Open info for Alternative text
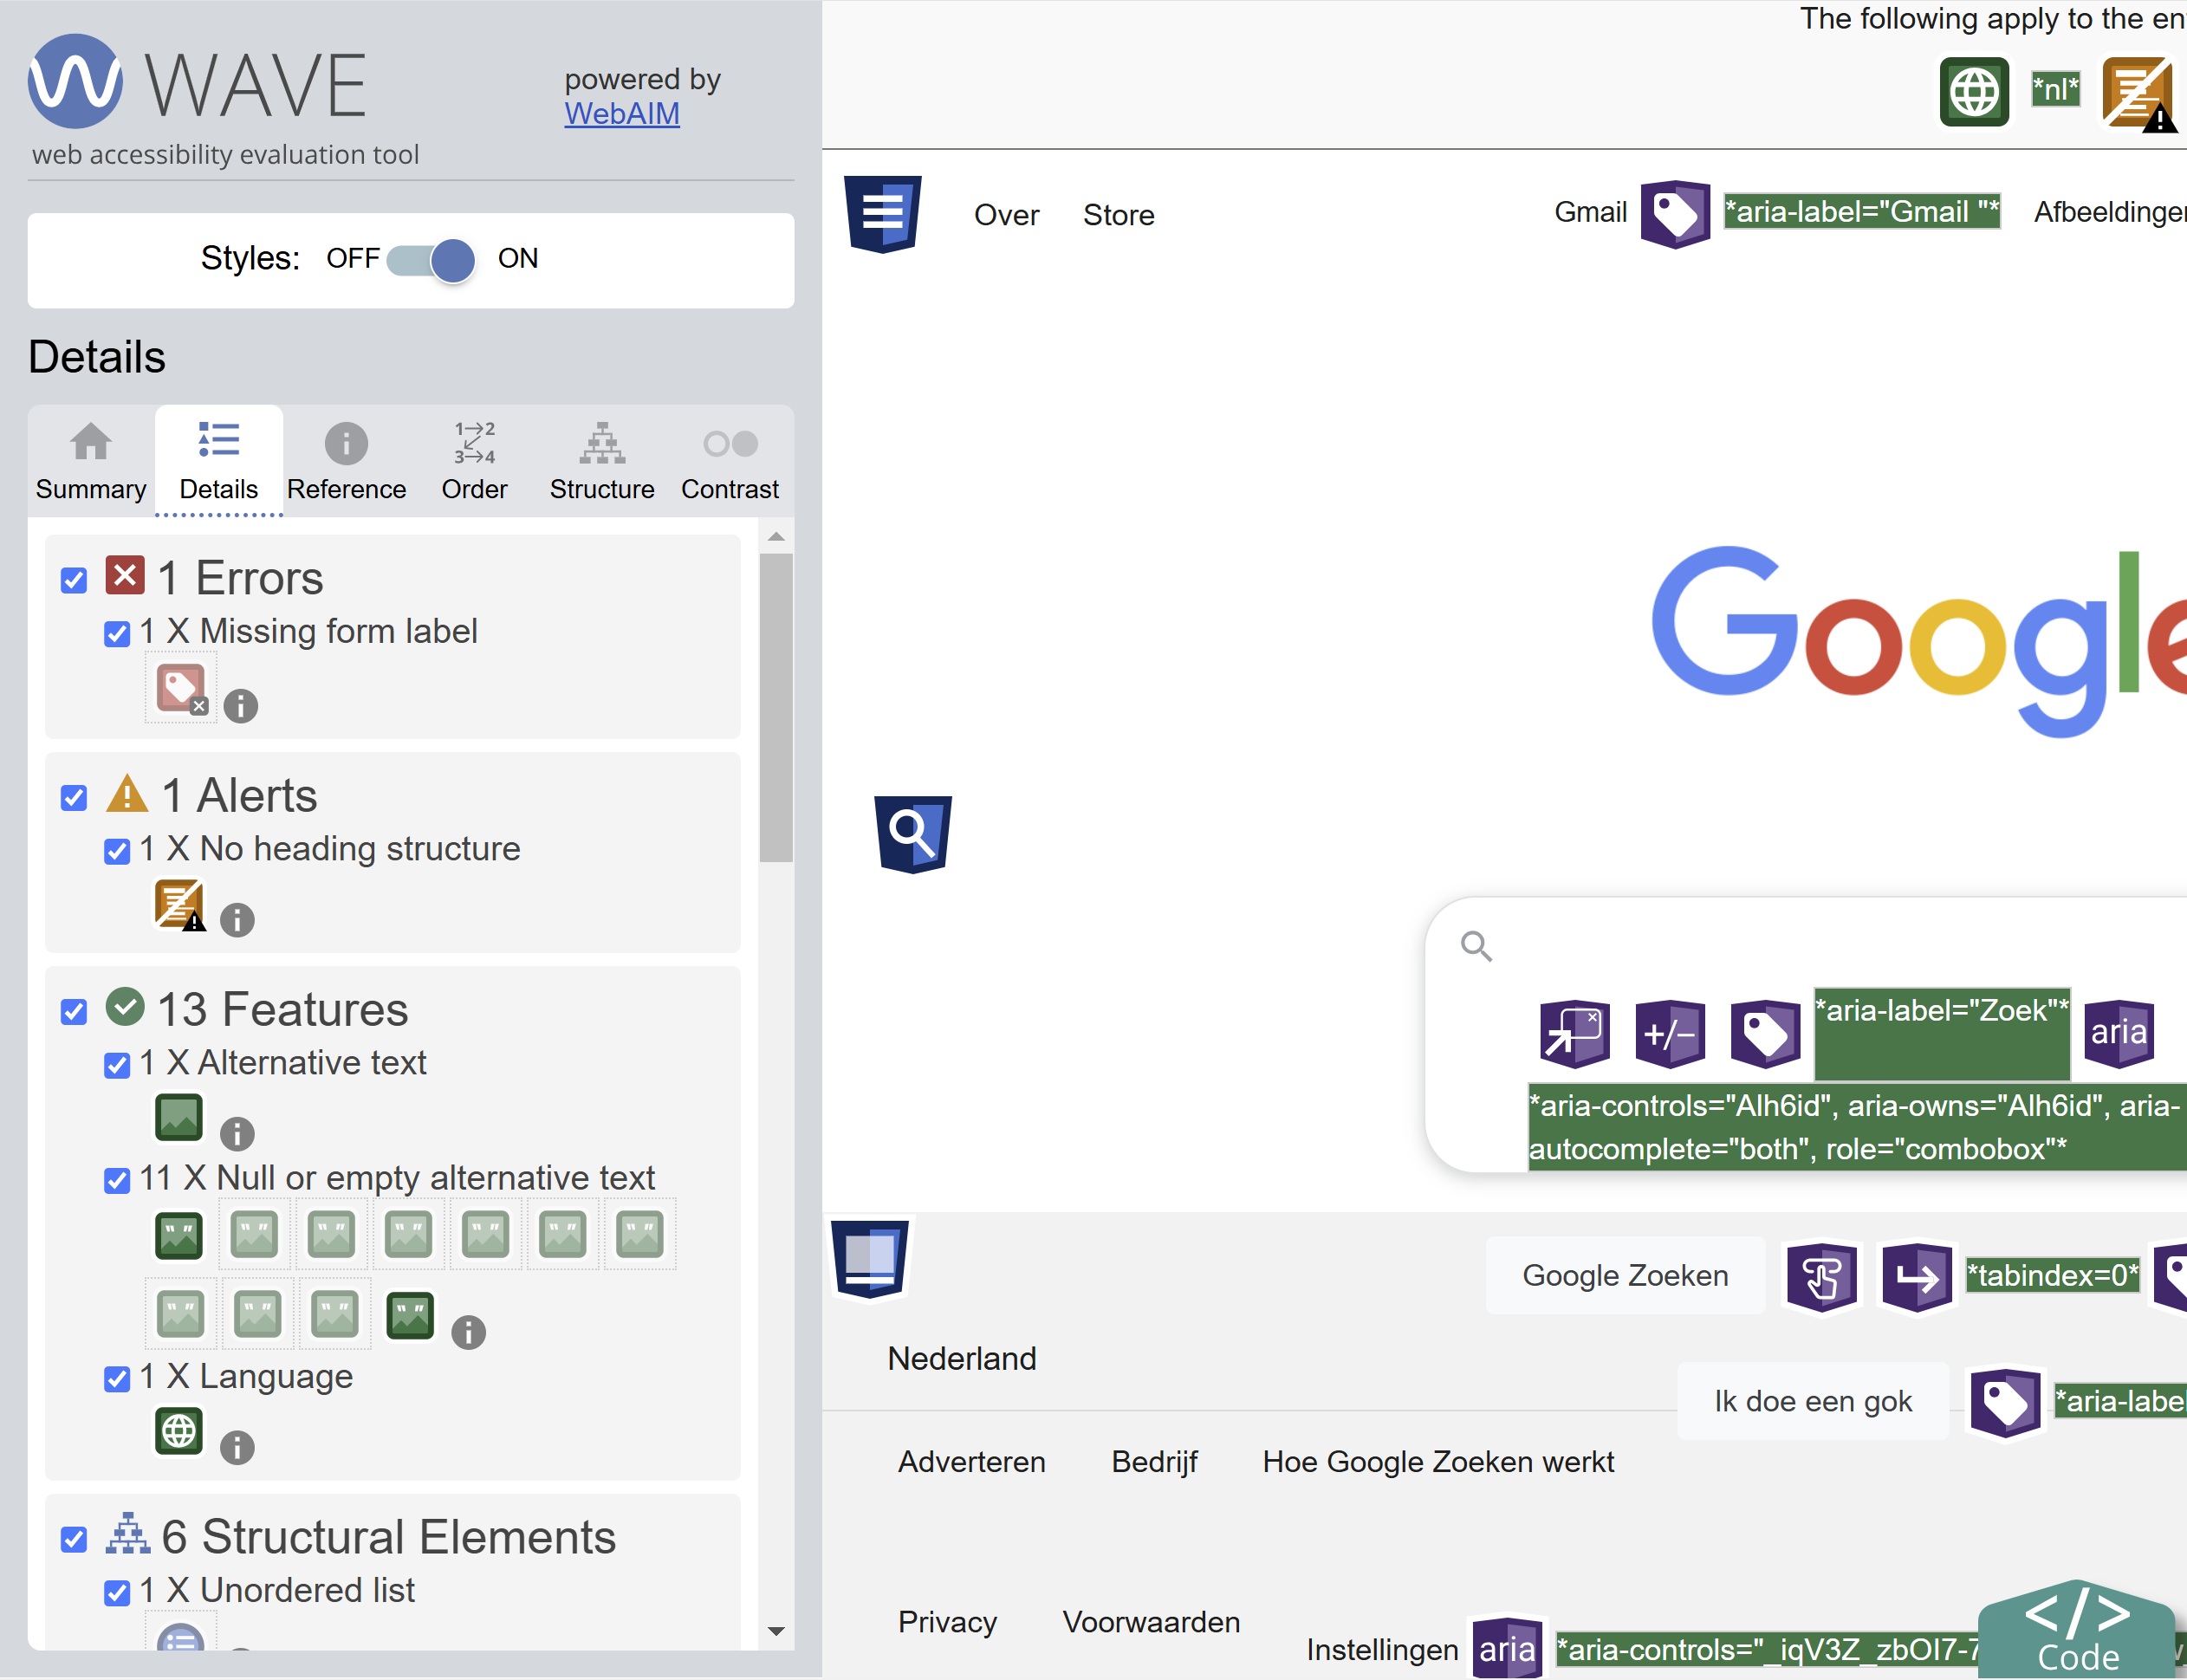 click(x=237, y=1134)
